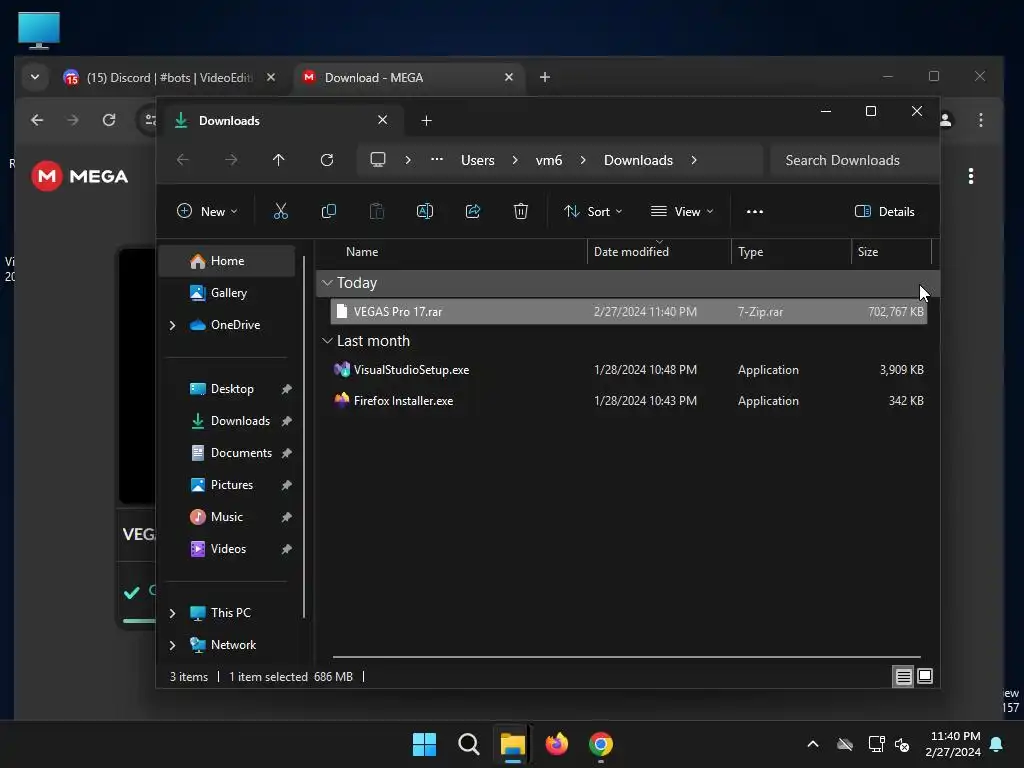Open the See more three-dot toolbar menu
Image resolution: width=1024 pixels, height=768 pixels.
coord(755,212)
